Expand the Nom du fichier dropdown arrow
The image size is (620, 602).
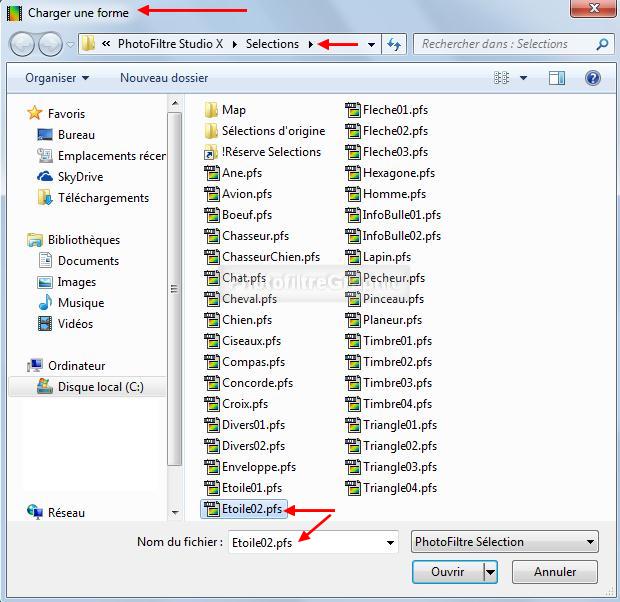[x=390, y=543]
